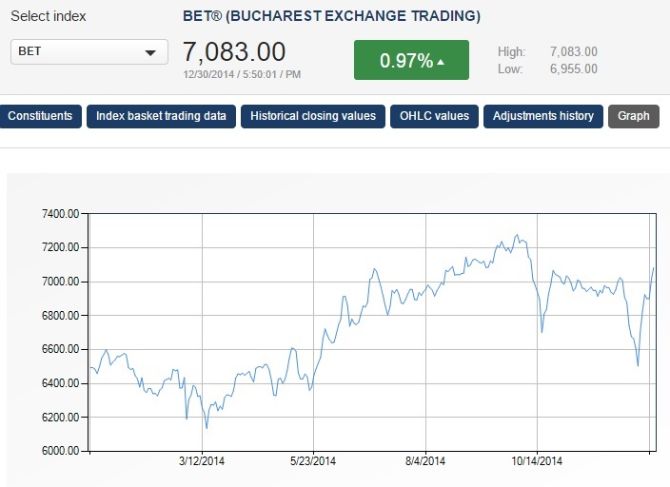Image resolution: width=670 pixels, height=487 pixels.
Task: Click the 7200.00 y-axis label
Action: (x=60, y=247)
